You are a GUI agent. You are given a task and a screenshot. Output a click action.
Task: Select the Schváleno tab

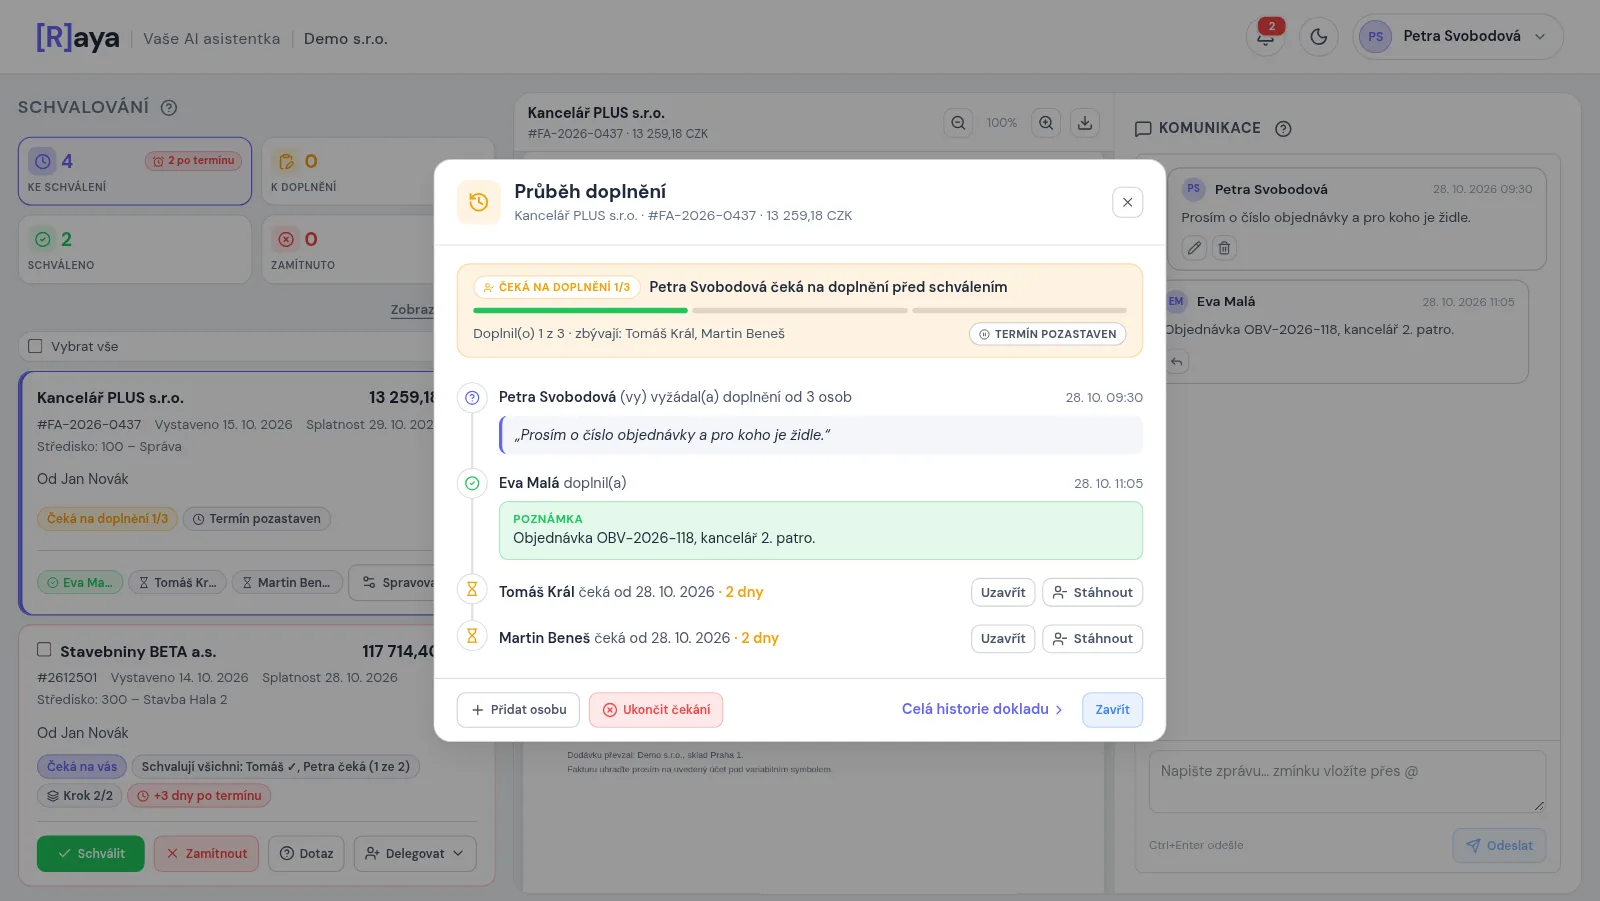(135, 250)
